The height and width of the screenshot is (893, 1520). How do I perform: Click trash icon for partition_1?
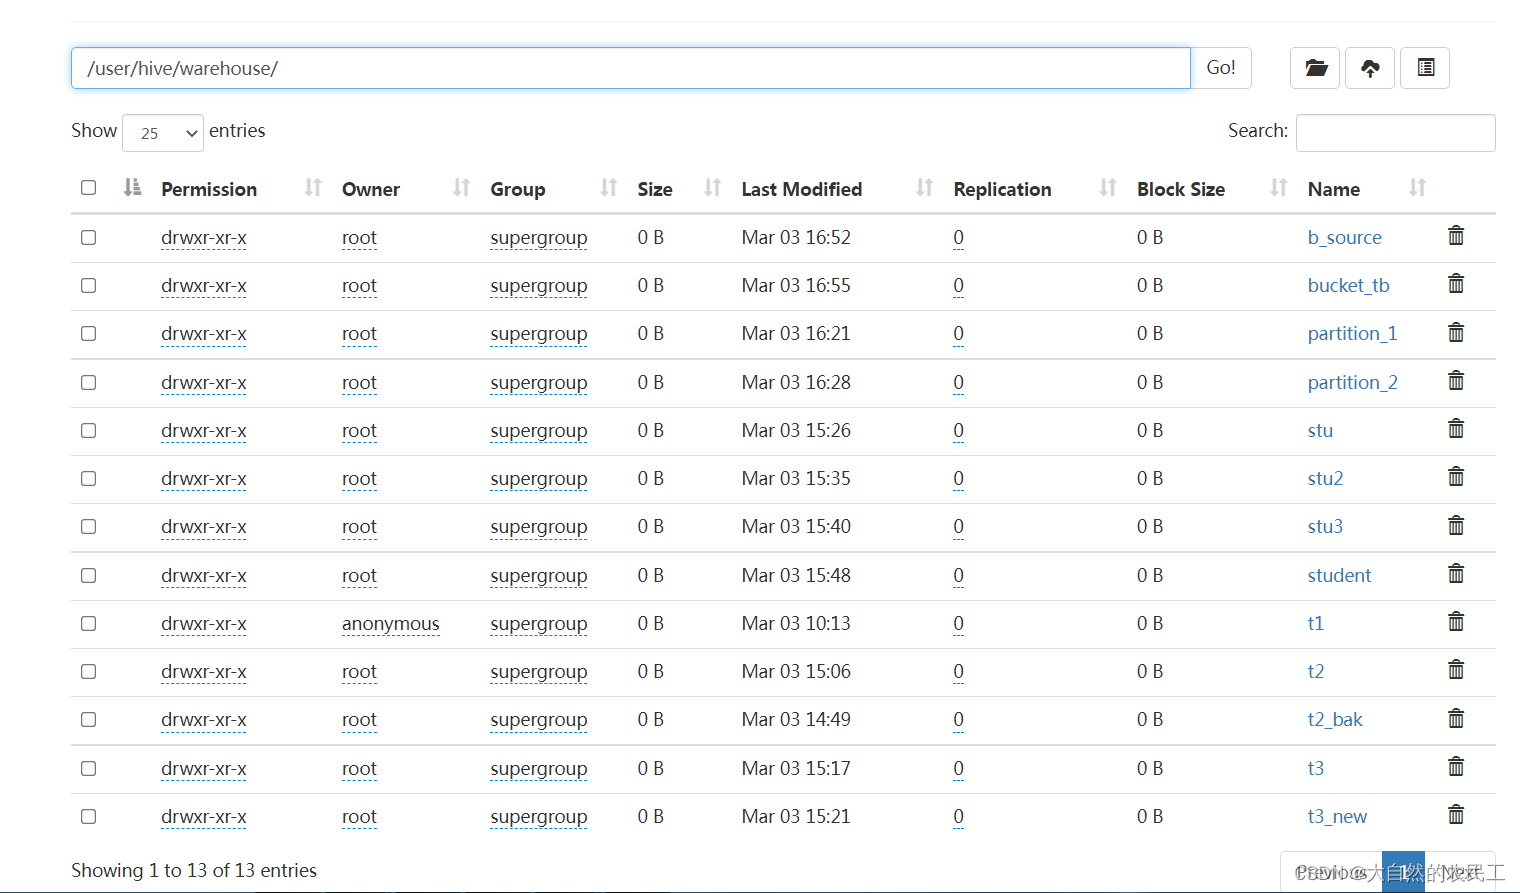pyautogui.click(x=1456, y=331)
